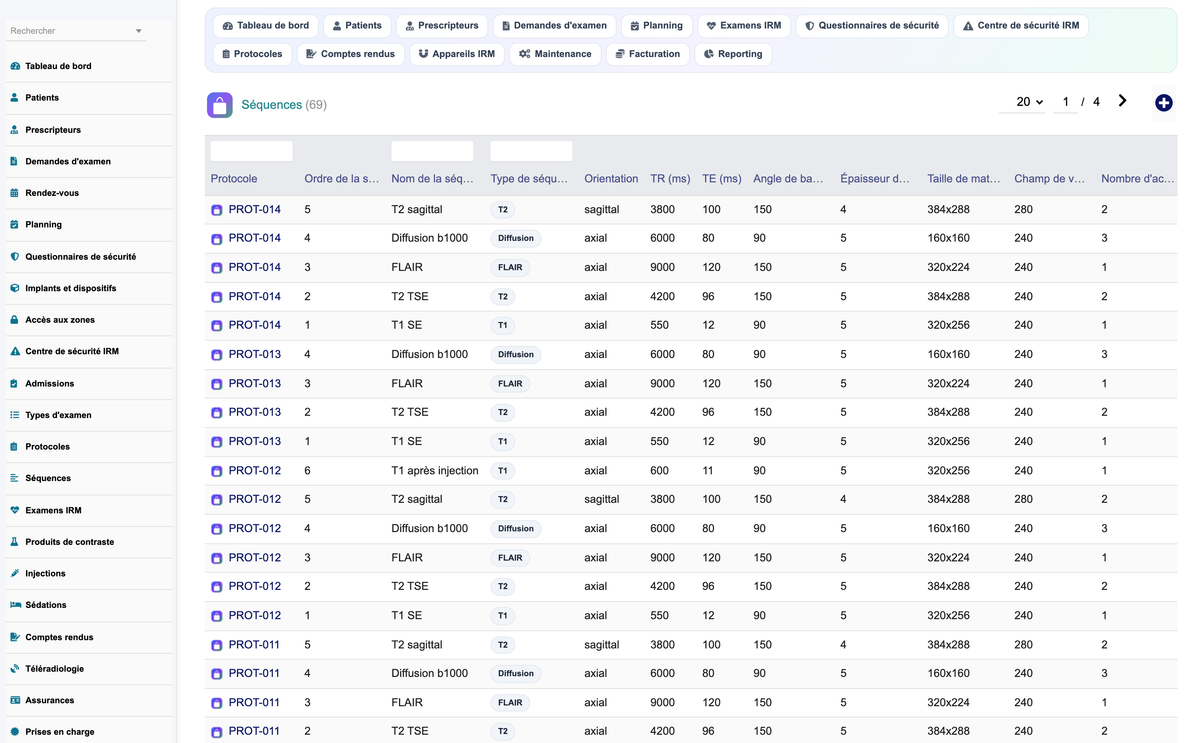1200x743 pixels.
Task: Open PROT-014 link in T2 sagittal row
Action: [254, 210]
